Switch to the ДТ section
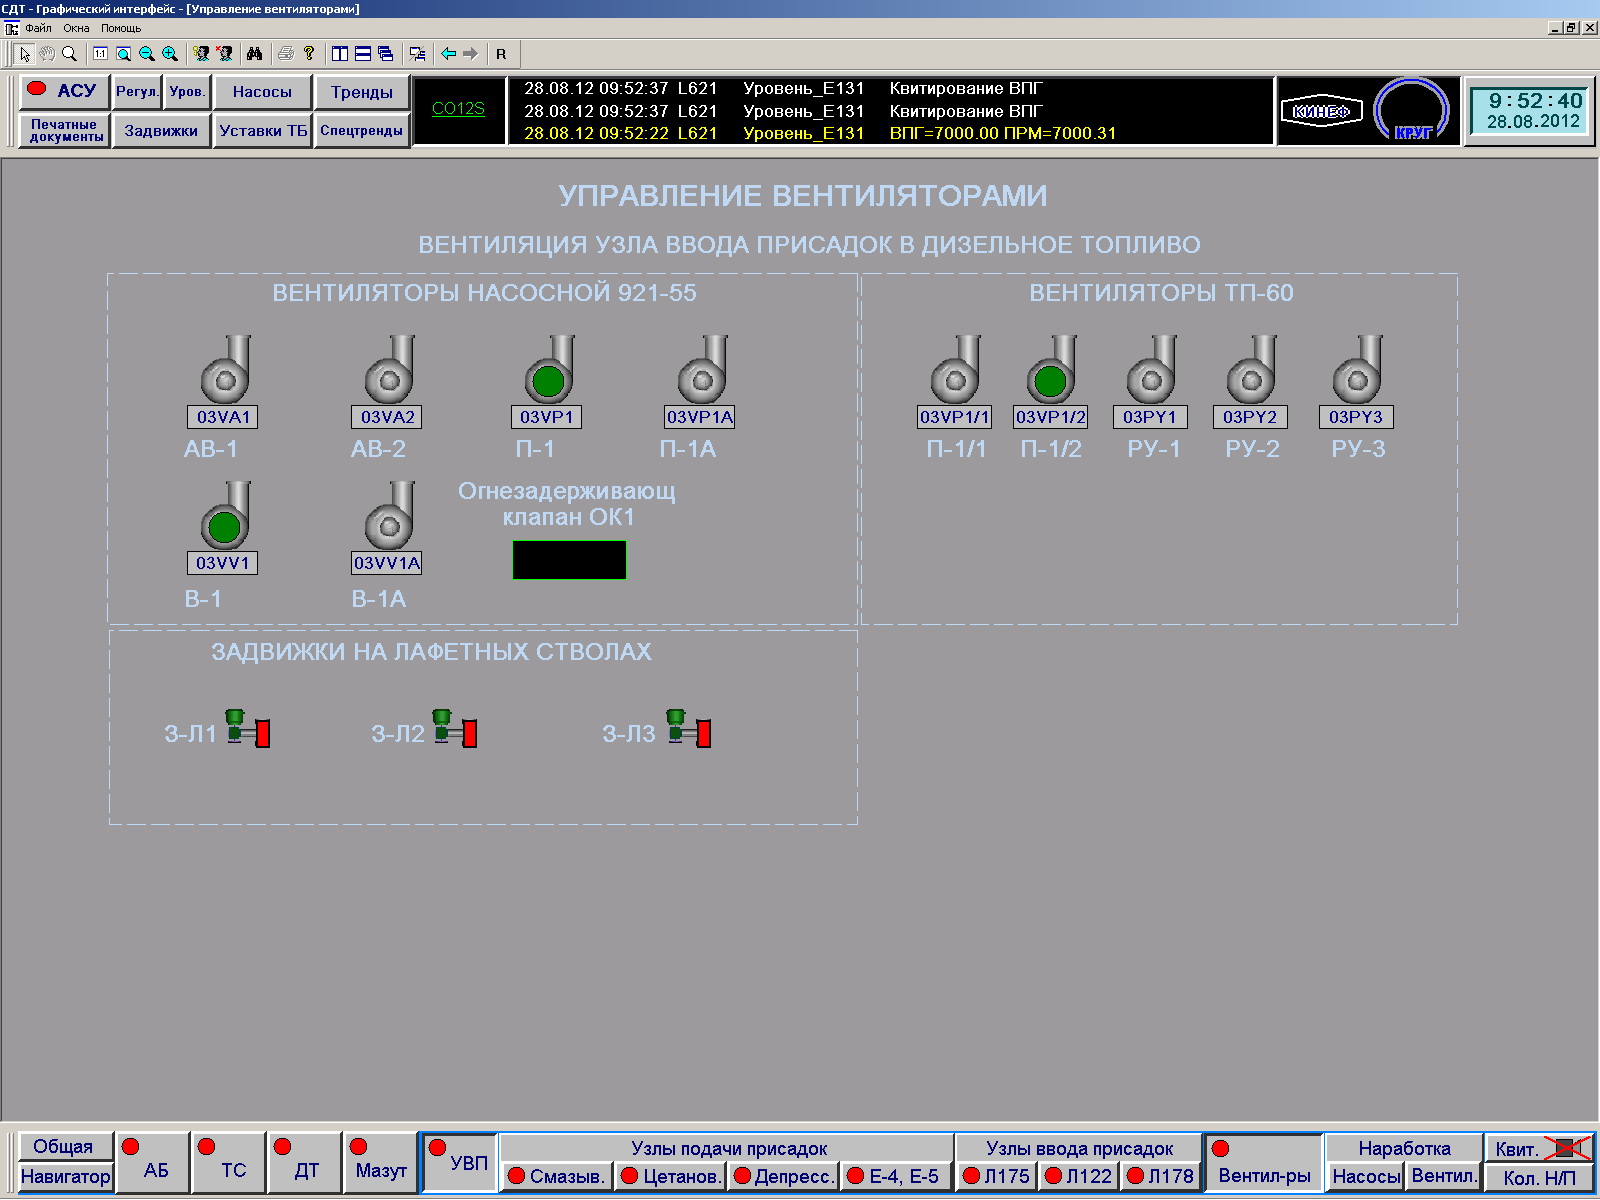 coord(304,1163)
